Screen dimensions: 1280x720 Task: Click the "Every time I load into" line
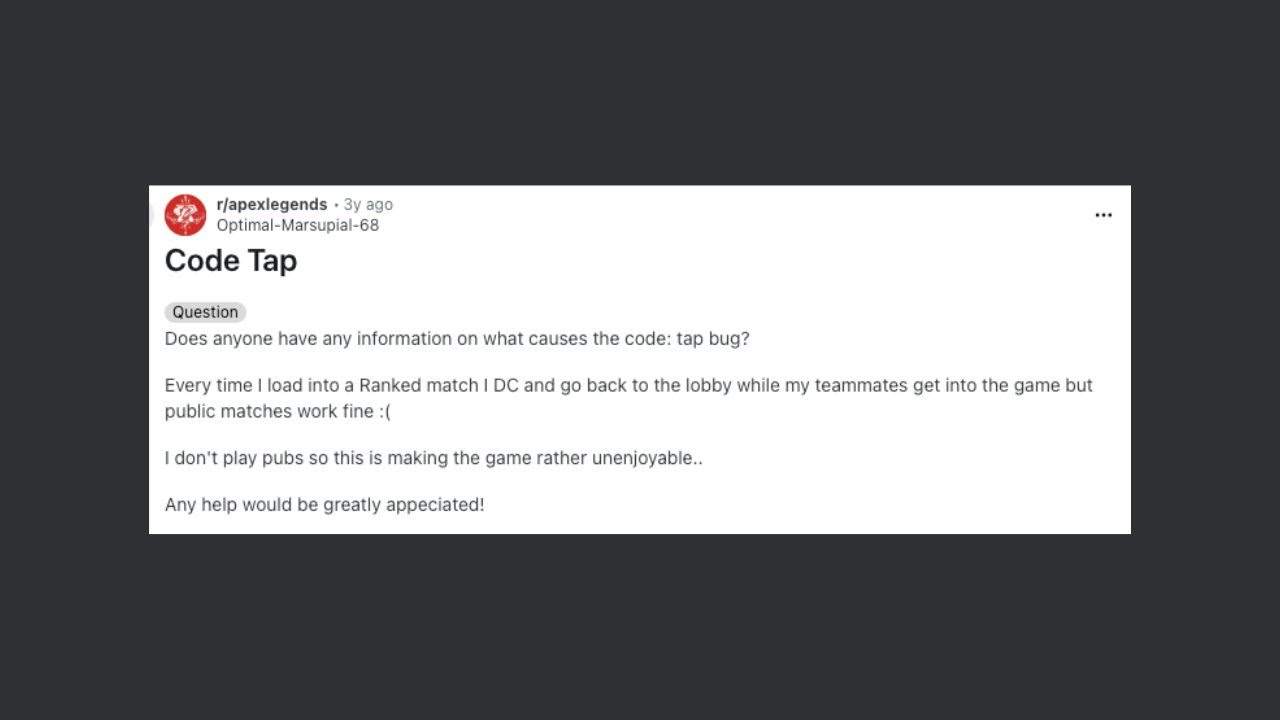tap(629, 385)
